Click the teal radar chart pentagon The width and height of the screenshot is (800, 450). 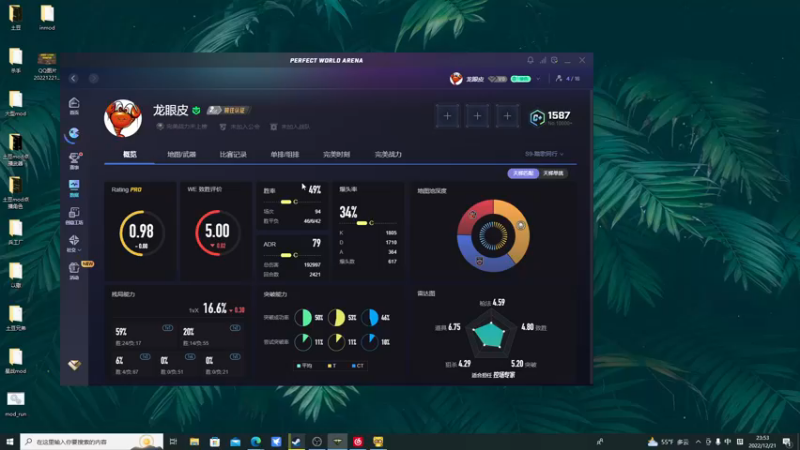point(489,335)
